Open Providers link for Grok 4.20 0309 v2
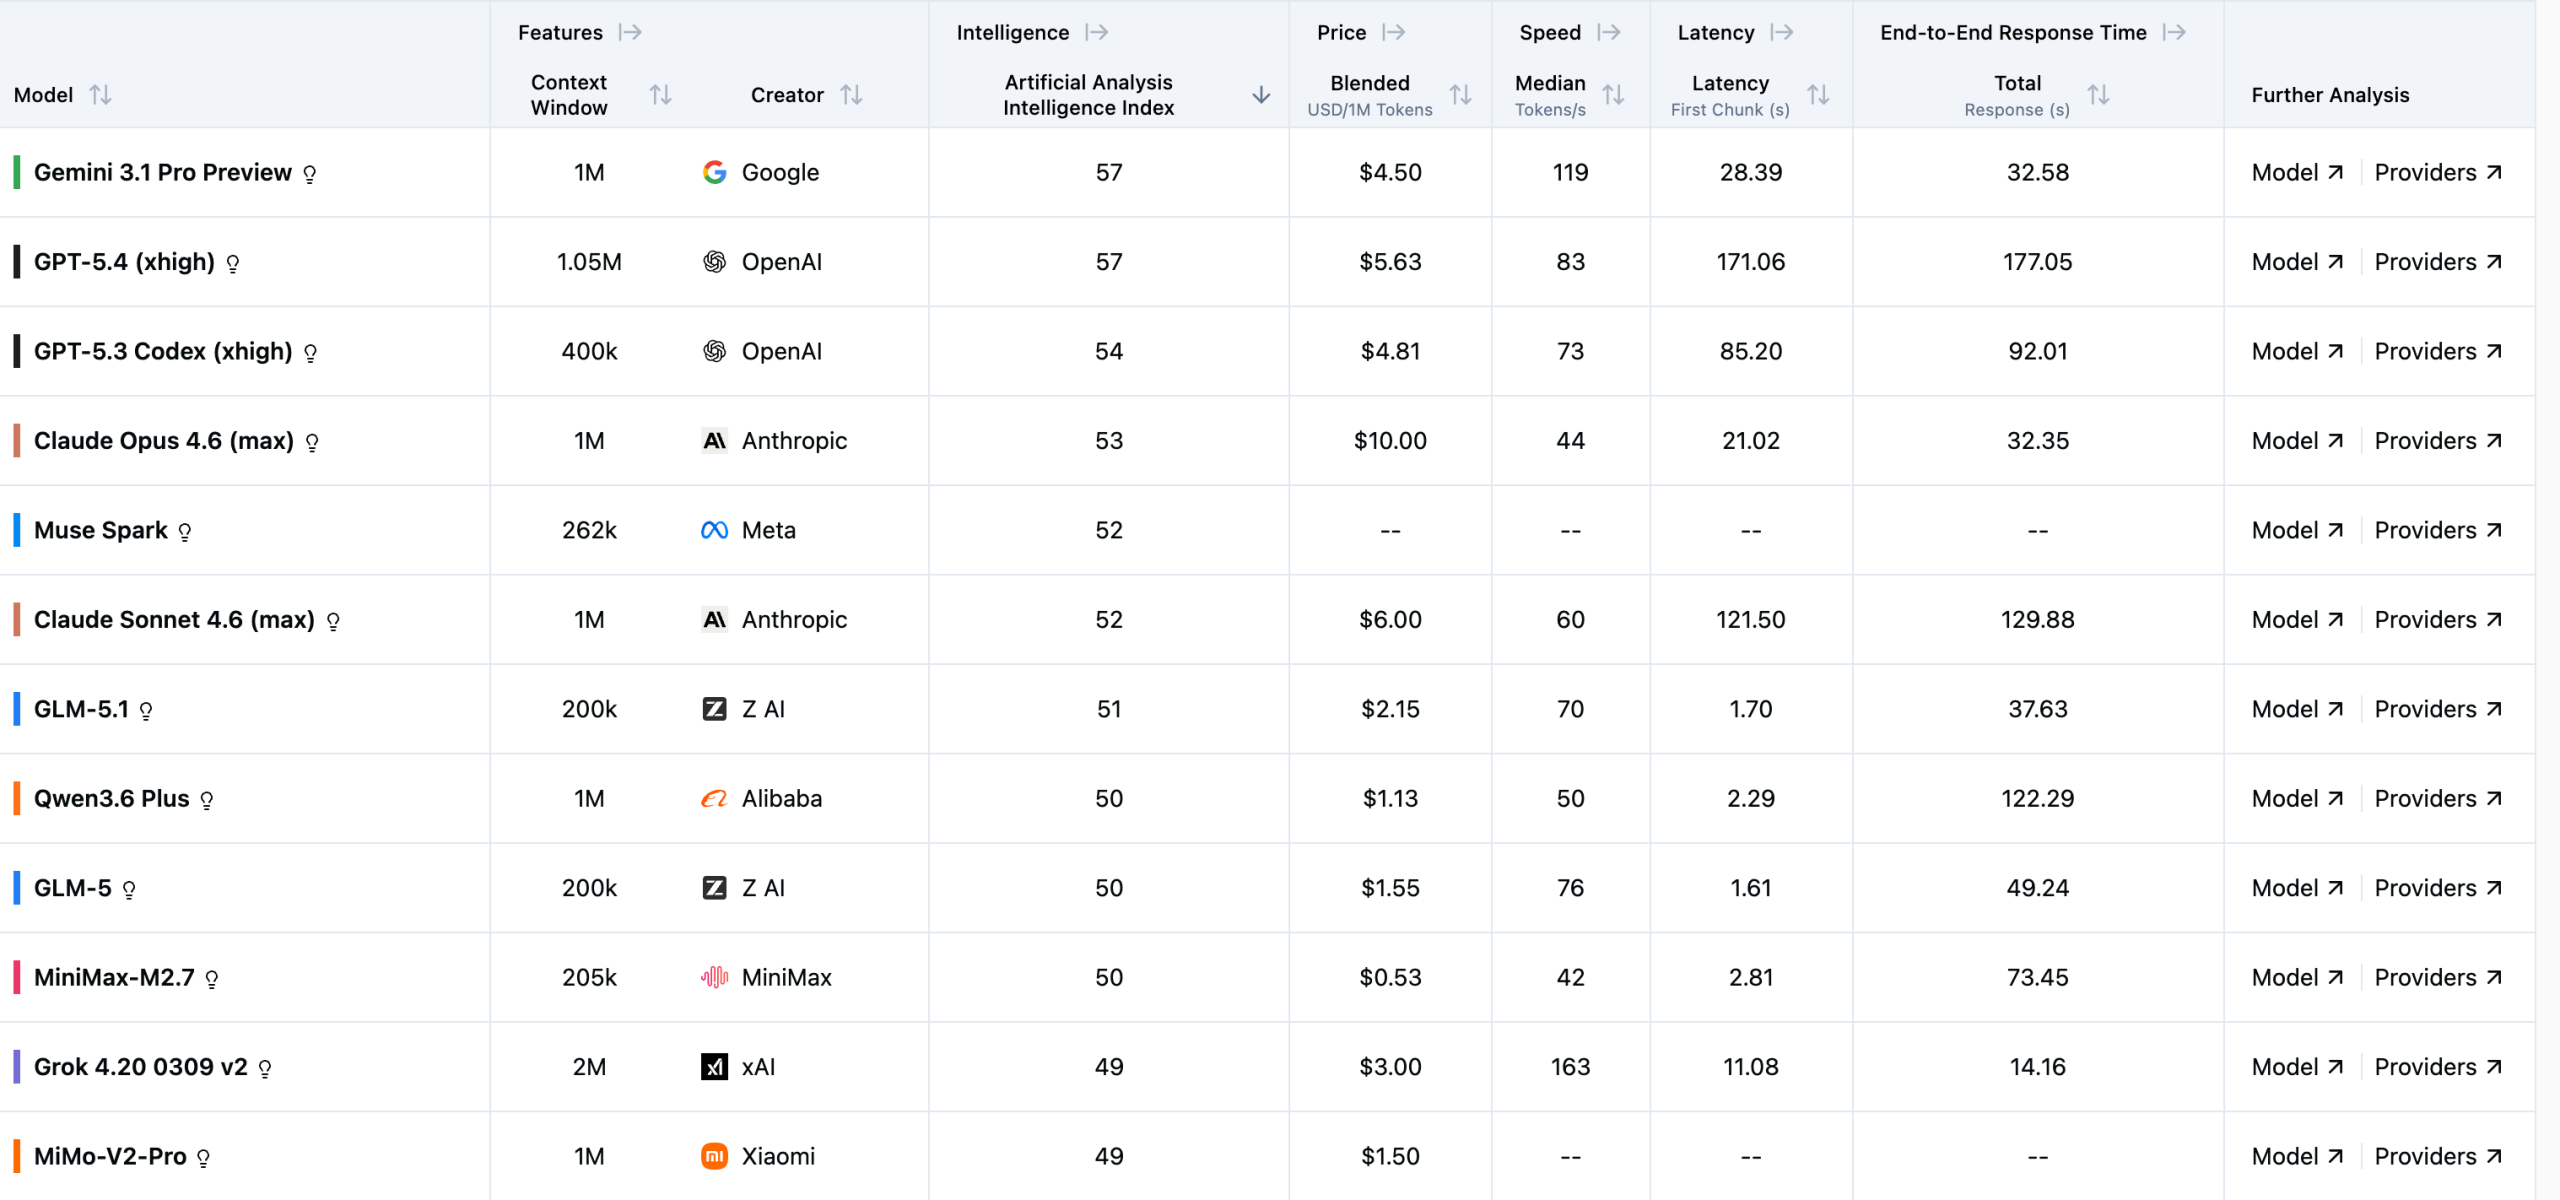The image size is (2560, 1200). [2438, 1067]
